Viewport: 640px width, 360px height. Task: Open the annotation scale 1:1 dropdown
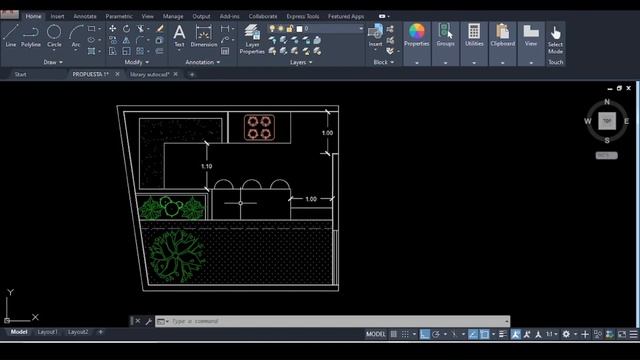coord(552,334)
